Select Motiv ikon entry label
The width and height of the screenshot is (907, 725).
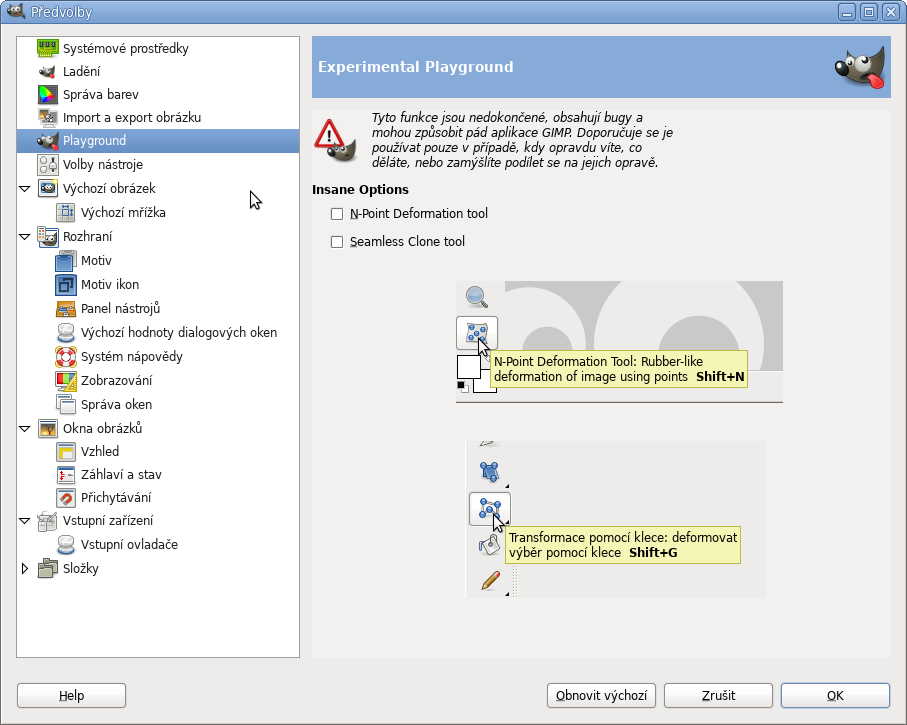pyautogui.click(x=110, y=285)
